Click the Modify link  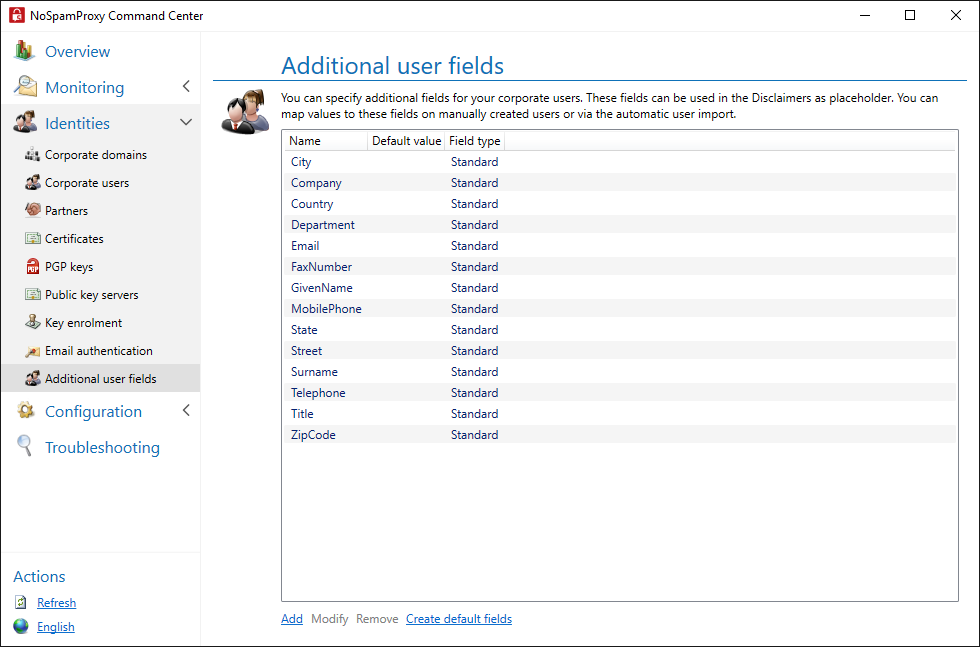[x=329, y=619]
